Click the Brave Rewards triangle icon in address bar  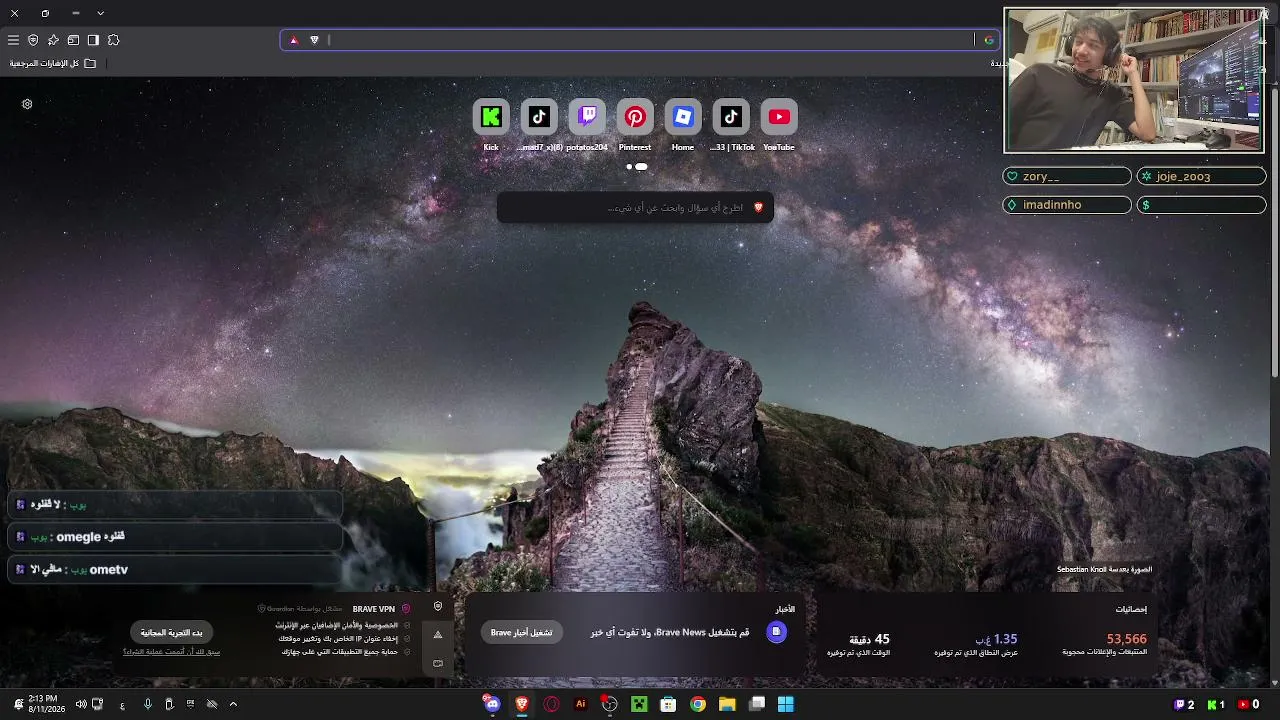click(x=293, y=40)
